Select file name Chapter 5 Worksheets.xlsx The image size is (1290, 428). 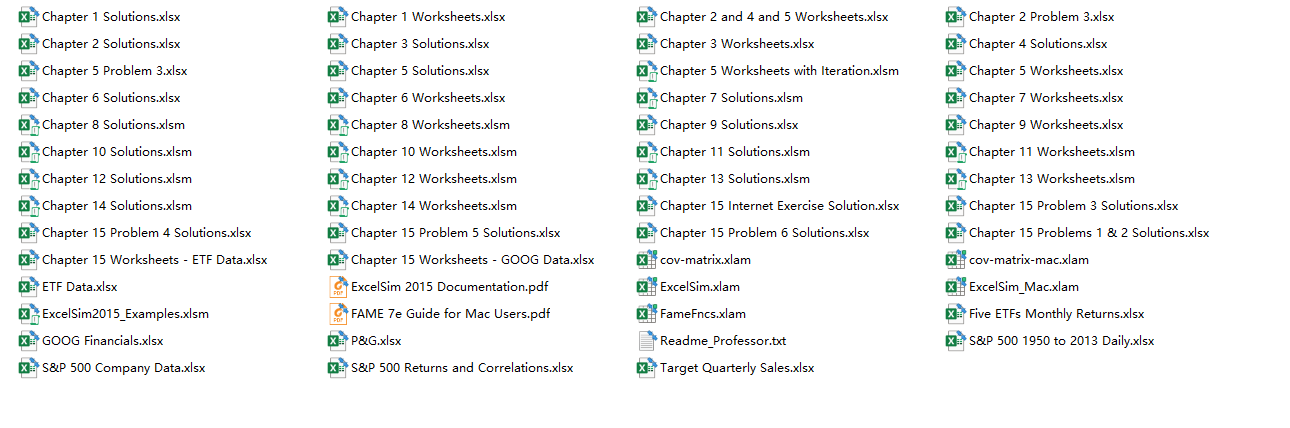[1046, 71]
